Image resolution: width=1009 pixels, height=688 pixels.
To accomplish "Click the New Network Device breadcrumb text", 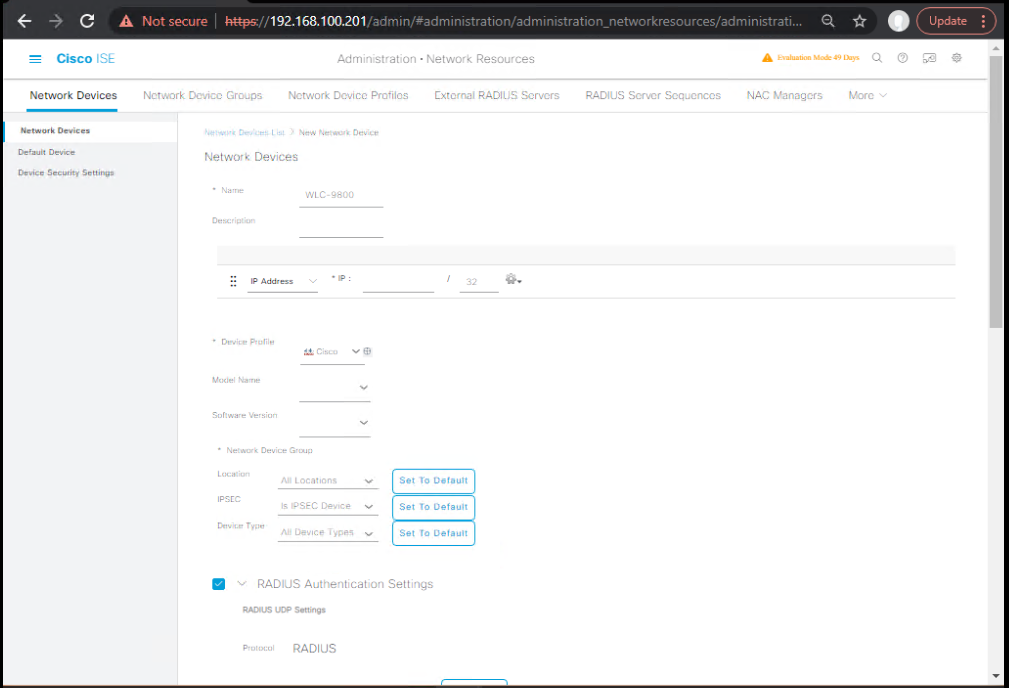I will (338, 133).
